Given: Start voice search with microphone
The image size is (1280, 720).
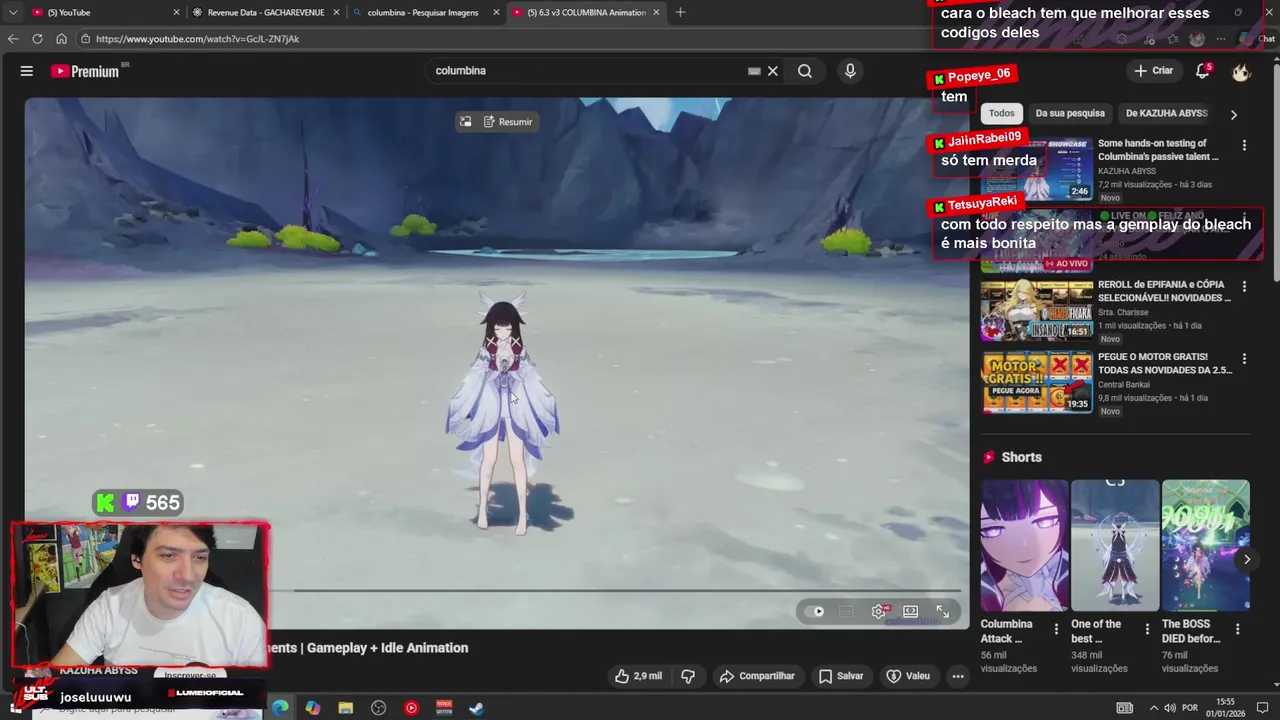Looking at the screenshot, I should click(x=850, y=71).
